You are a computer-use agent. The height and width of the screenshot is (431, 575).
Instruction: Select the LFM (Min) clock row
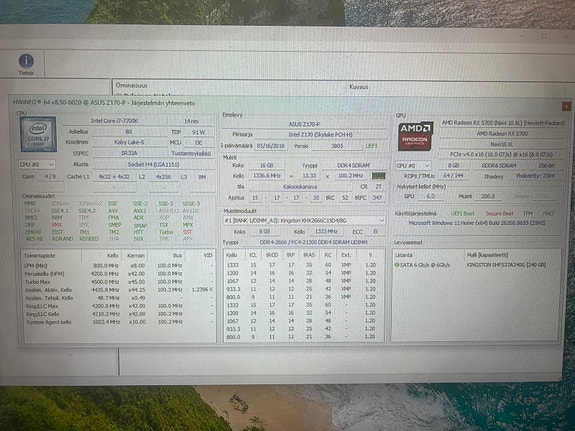tap(119, 265)
